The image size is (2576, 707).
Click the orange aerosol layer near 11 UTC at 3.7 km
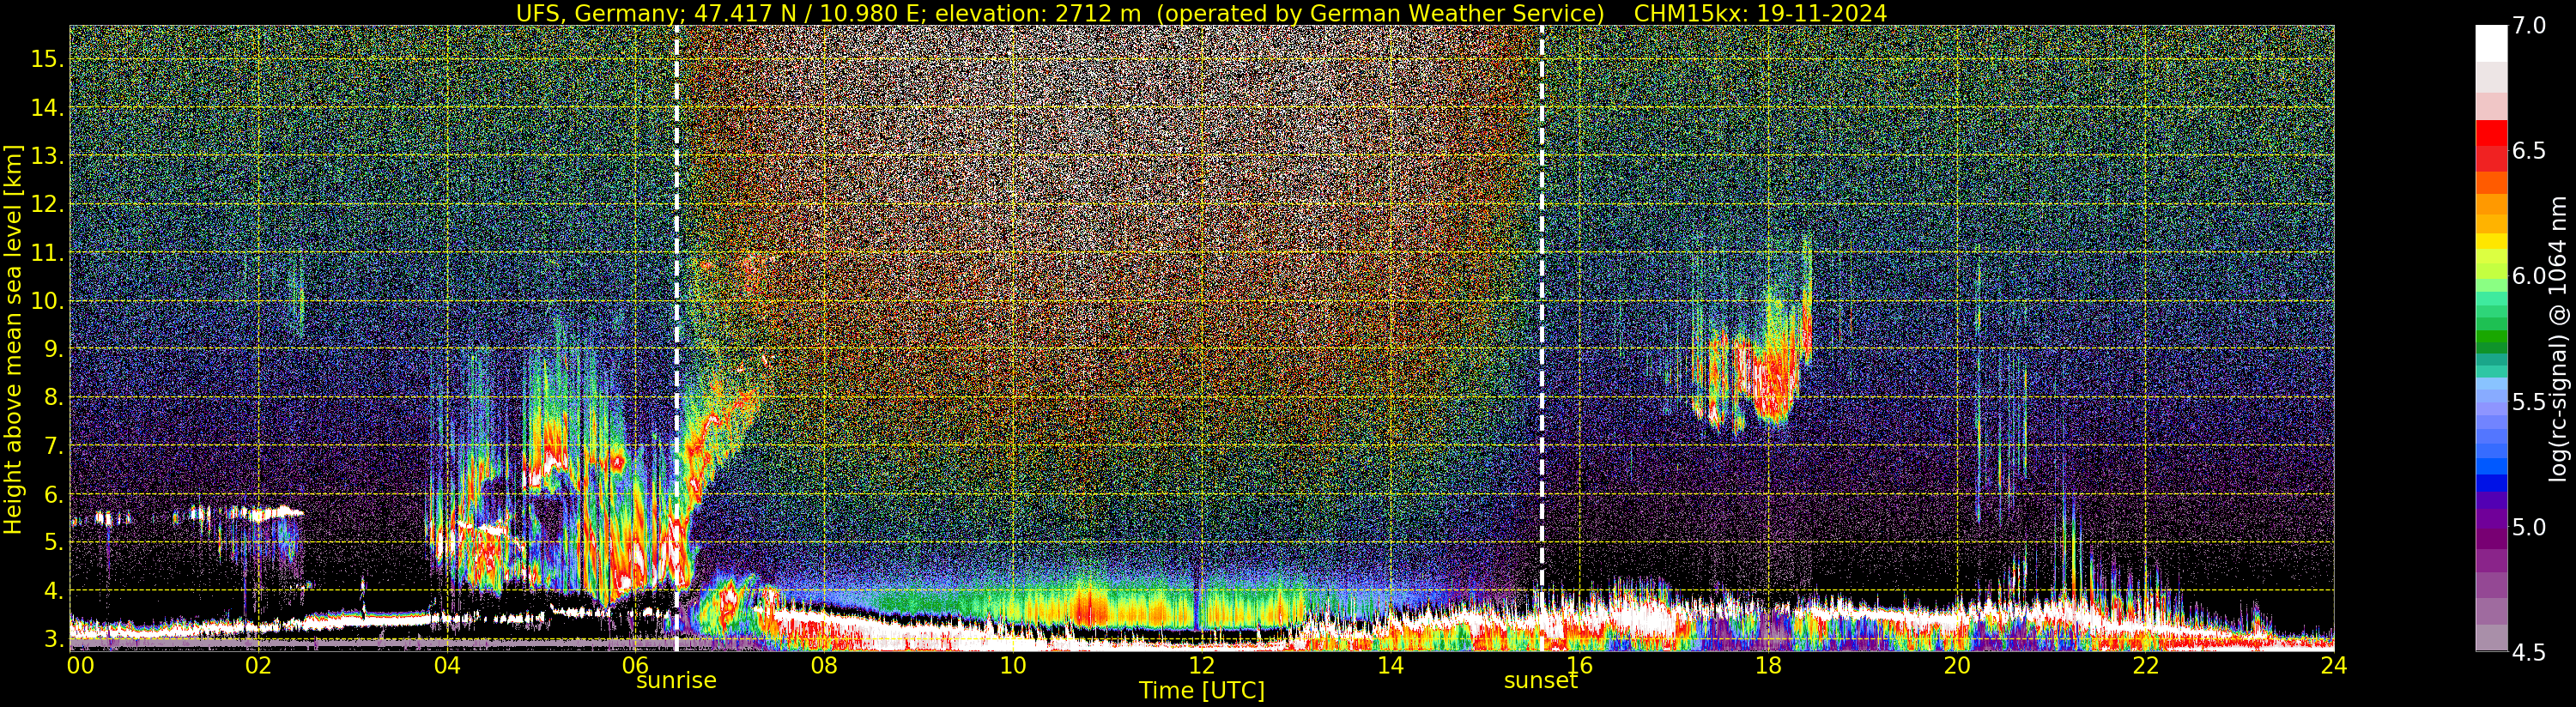[x=1090, y=607]
